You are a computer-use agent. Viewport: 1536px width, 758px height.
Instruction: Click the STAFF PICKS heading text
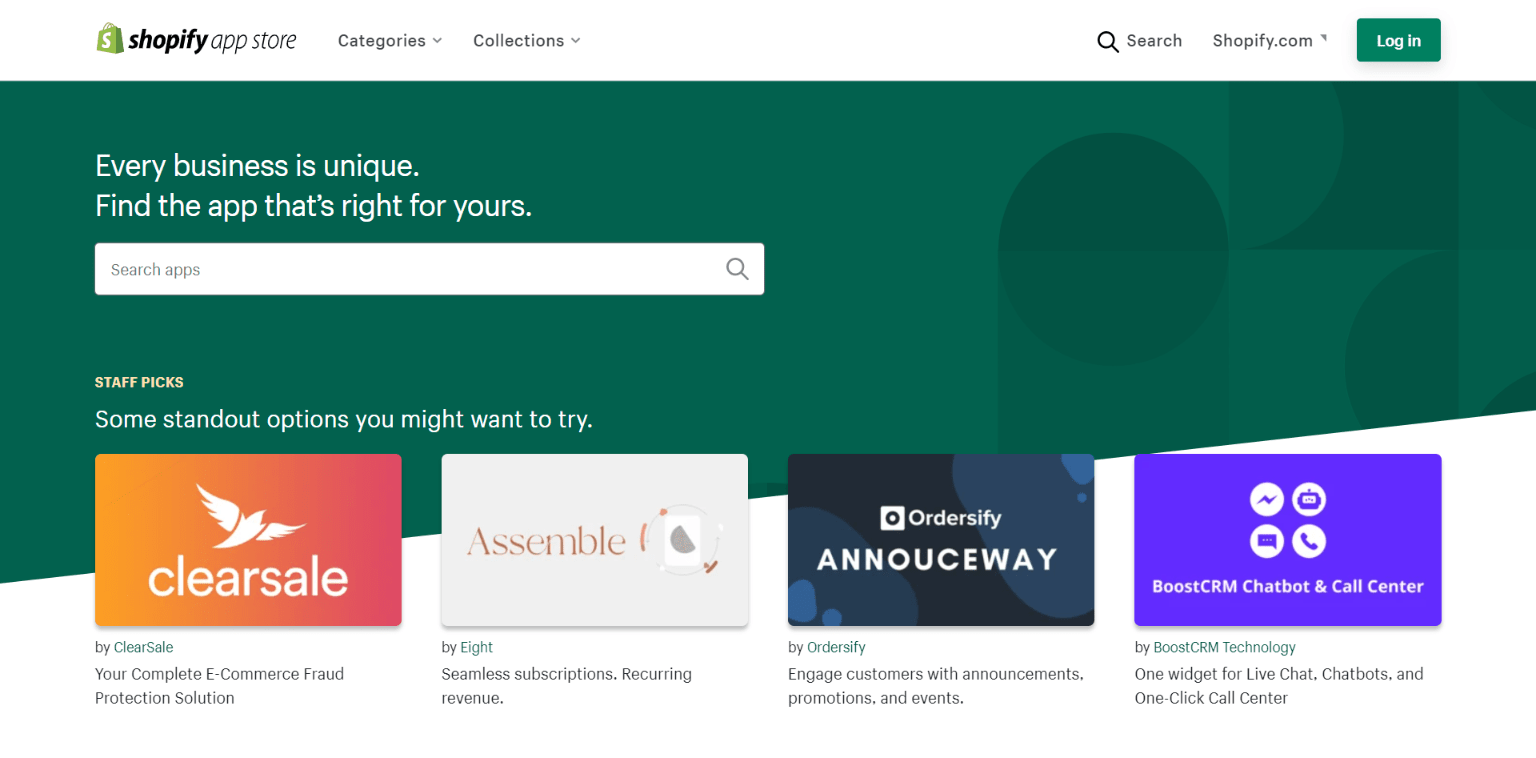pyautogui.click(x=139, y=382)
